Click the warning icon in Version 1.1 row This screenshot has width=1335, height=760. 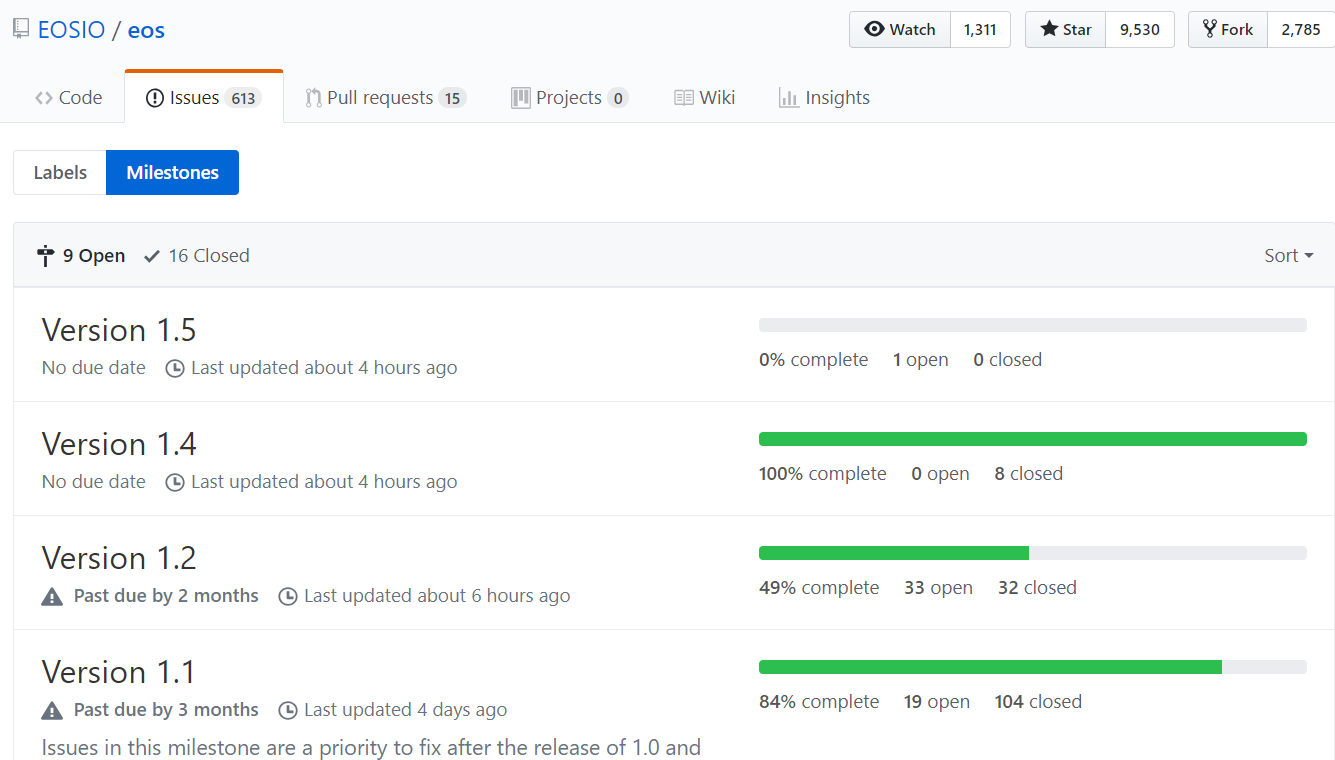[x=52, y=710]
